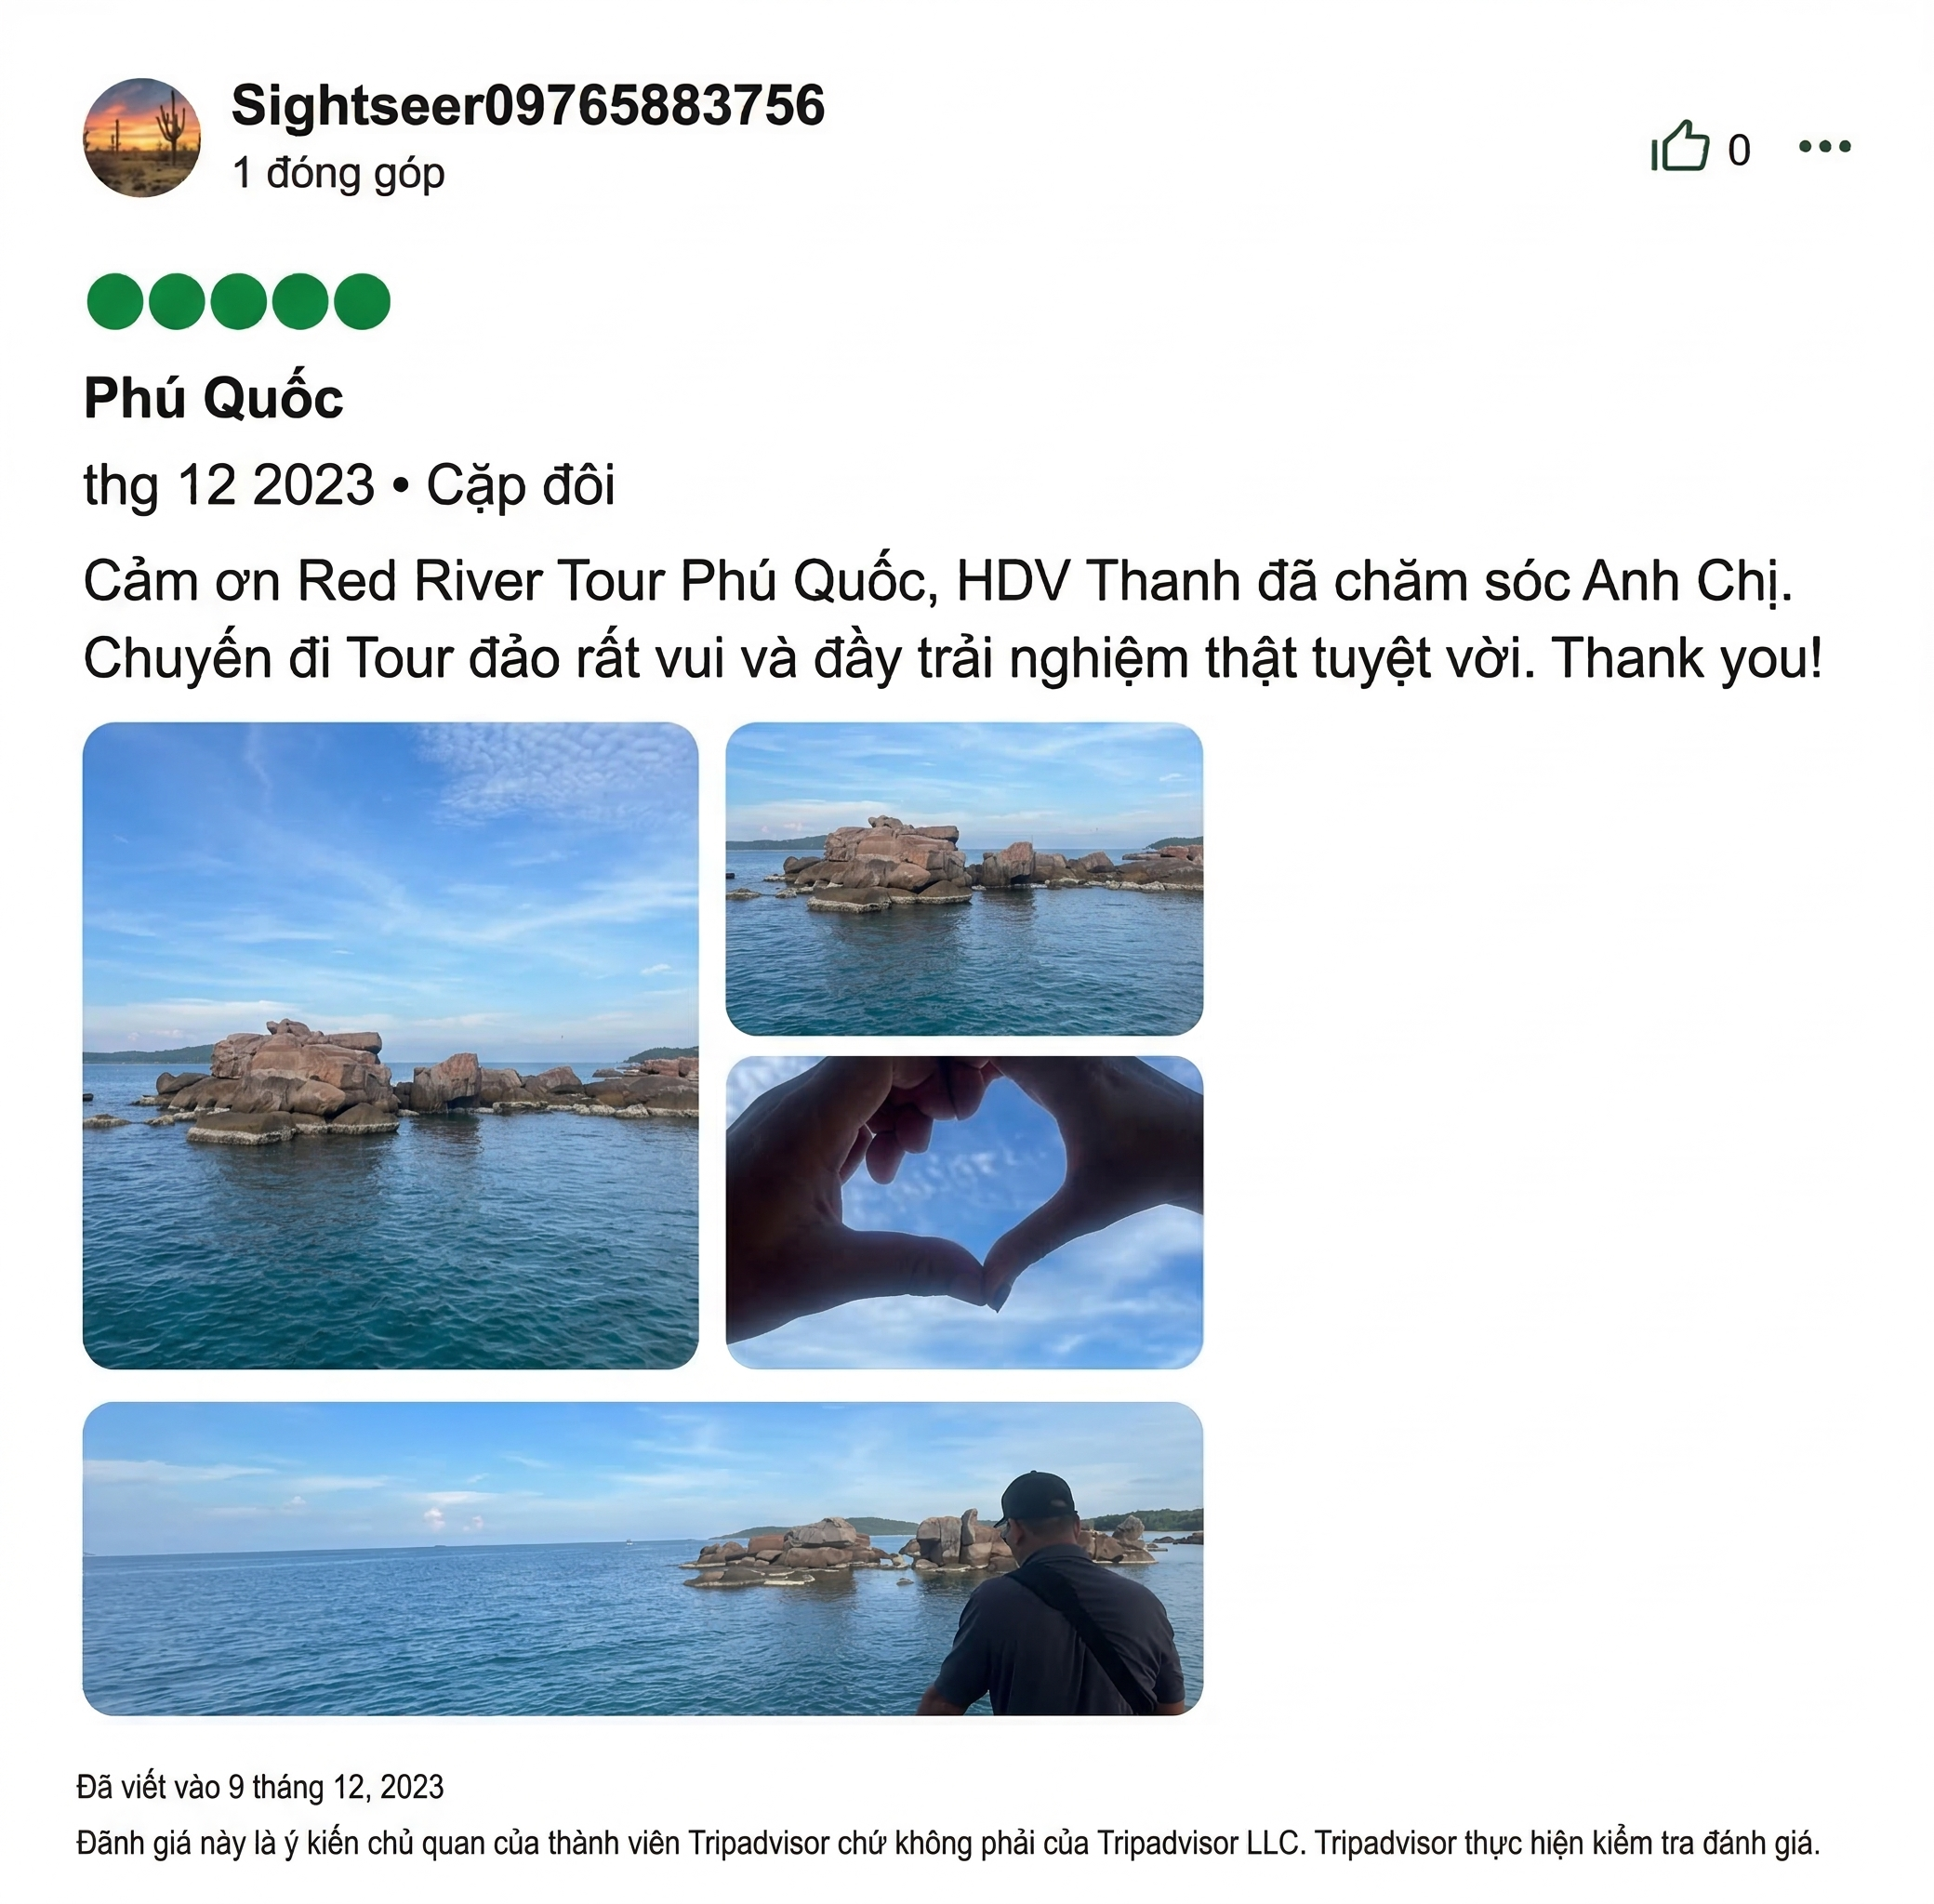Click the helpful vote count 0
Image resolution: width=1934 pixels, height=1904 pixels.
tap(1739, 150)
